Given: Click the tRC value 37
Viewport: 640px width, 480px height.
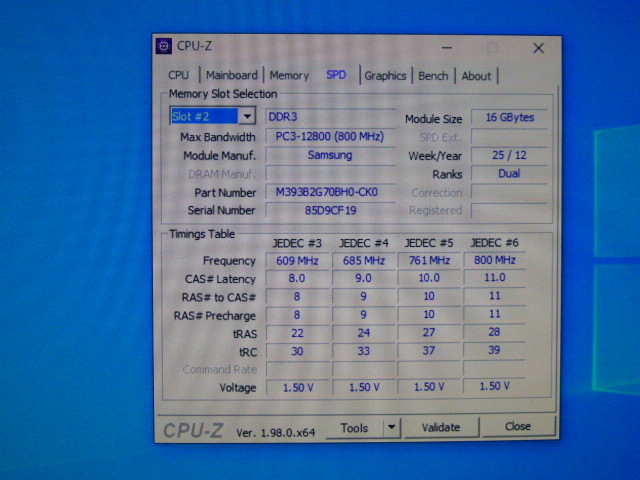Looking at the screenshot, I should point(429,351).
